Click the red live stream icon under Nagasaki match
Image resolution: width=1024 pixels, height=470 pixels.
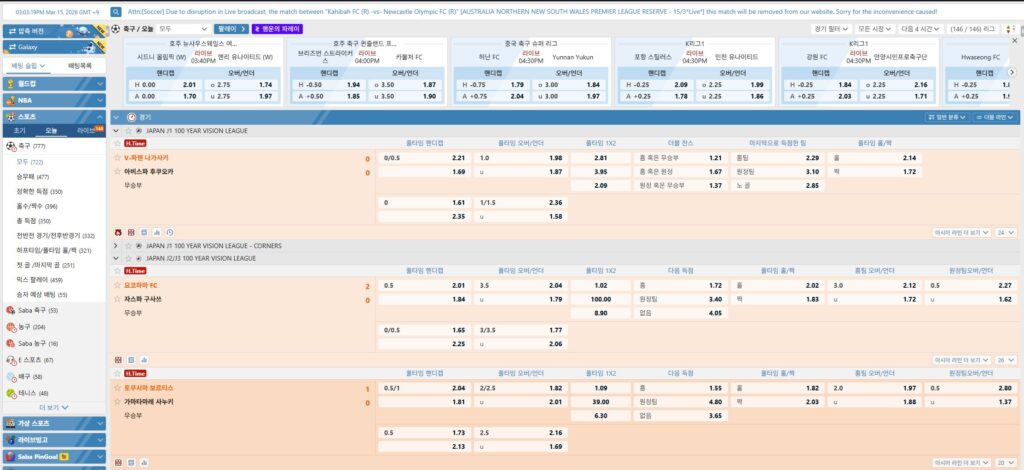coord(119,232)
